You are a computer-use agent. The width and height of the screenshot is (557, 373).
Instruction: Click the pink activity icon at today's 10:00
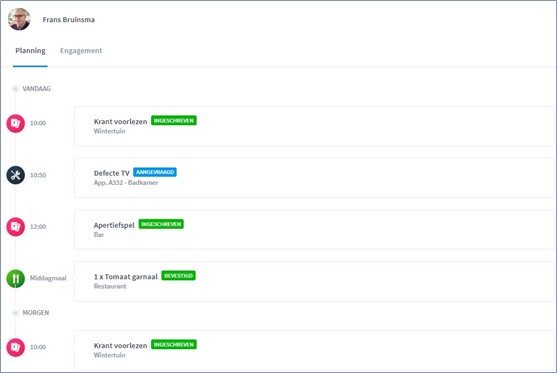coord(16,123)
